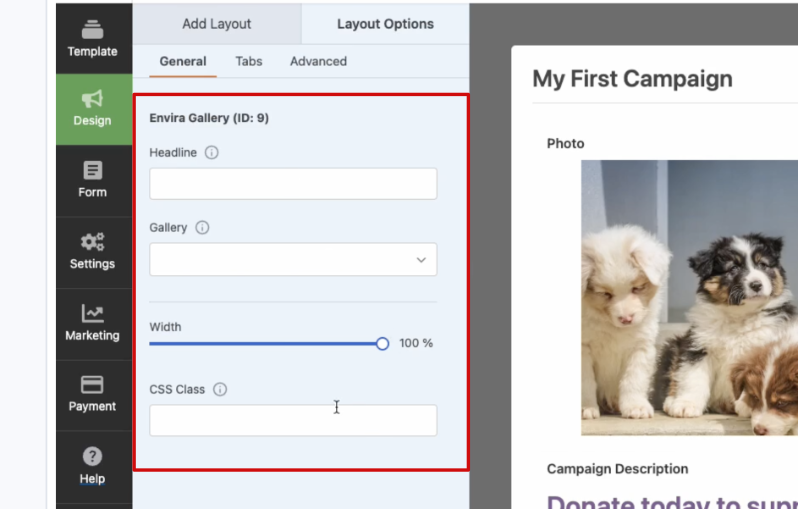Open the Tabs sub-tab
798x509 pixels.
point(249,61)
